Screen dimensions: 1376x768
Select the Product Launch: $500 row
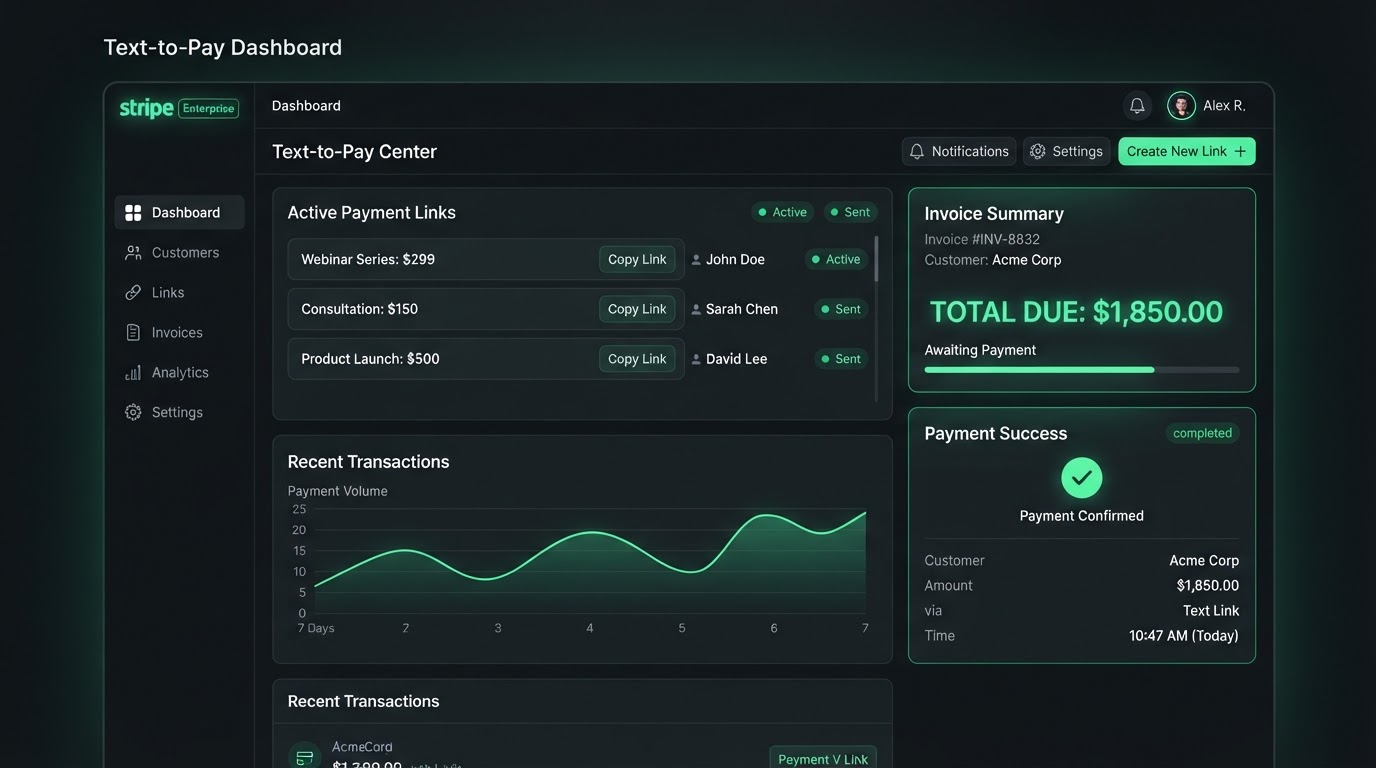[486, 359]
